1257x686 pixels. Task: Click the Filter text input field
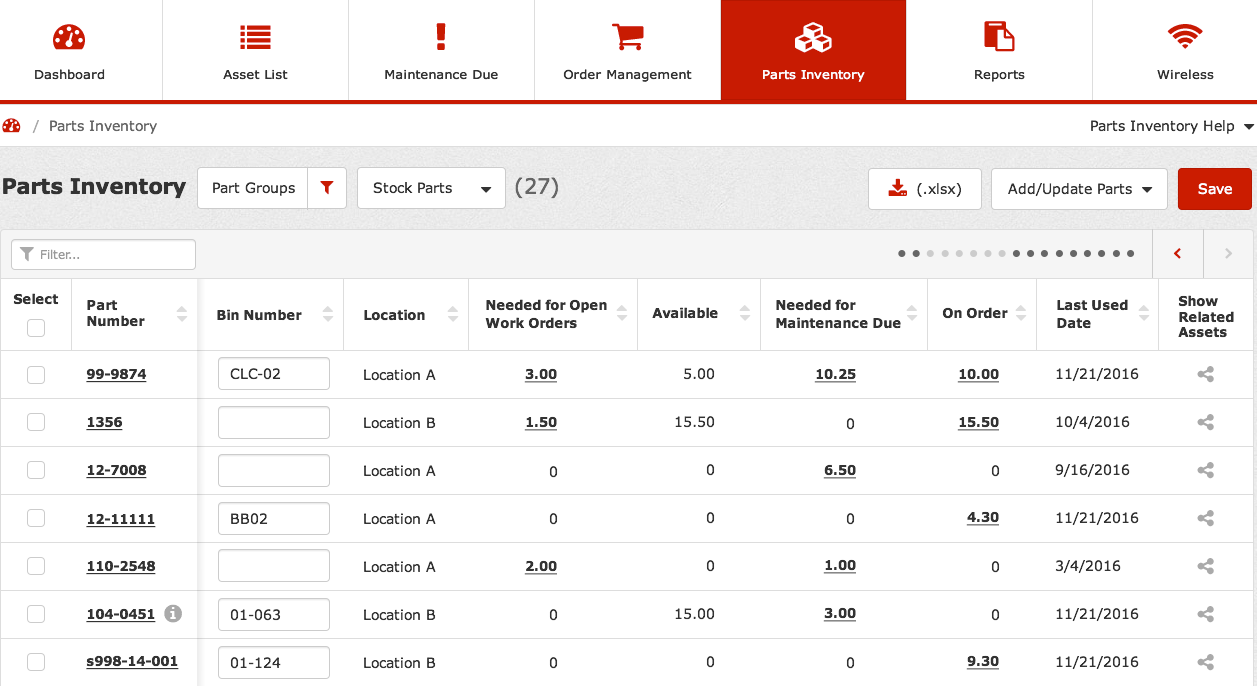(104, 255)
